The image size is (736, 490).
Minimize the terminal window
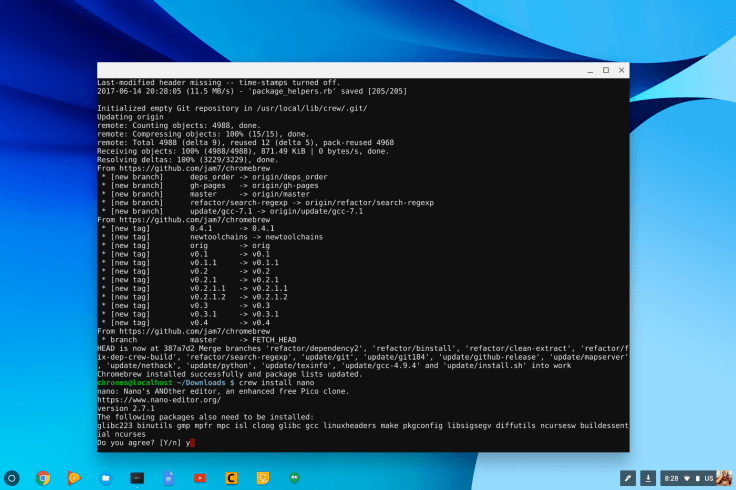click(590, 70)
